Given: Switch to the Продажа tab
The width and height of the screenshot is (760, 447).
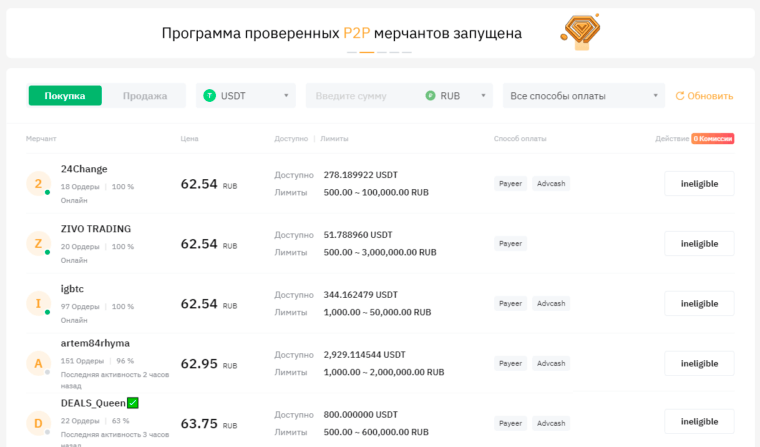Looking at the screenshot, I should tap(145, 96).
